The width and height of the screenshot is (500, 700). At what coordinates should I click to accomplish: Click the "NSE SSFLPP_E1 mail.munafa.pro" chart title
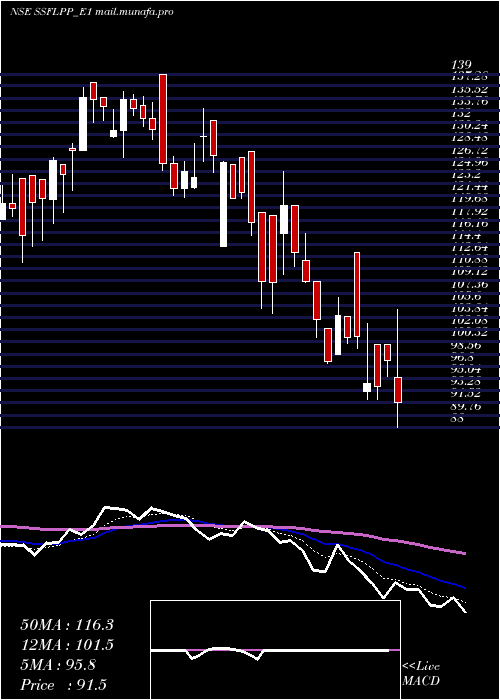(92, 12)
